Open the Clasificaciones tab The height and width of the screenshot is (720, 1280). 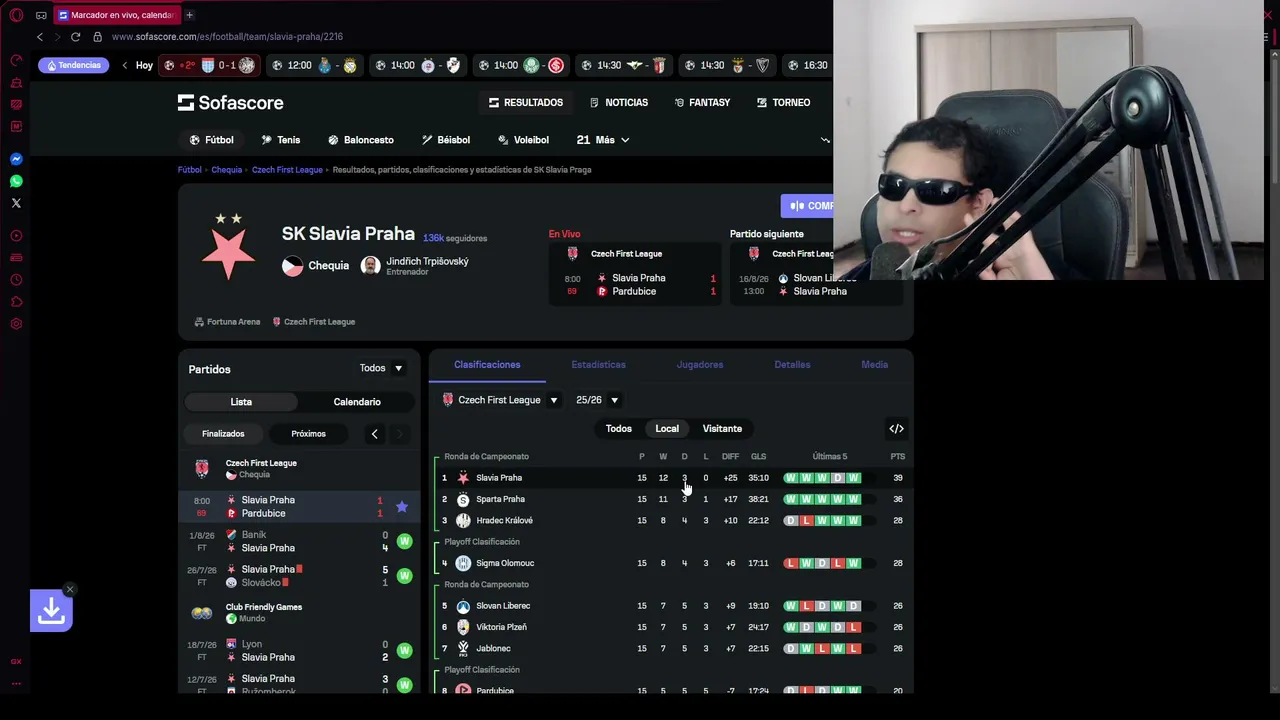487,365
